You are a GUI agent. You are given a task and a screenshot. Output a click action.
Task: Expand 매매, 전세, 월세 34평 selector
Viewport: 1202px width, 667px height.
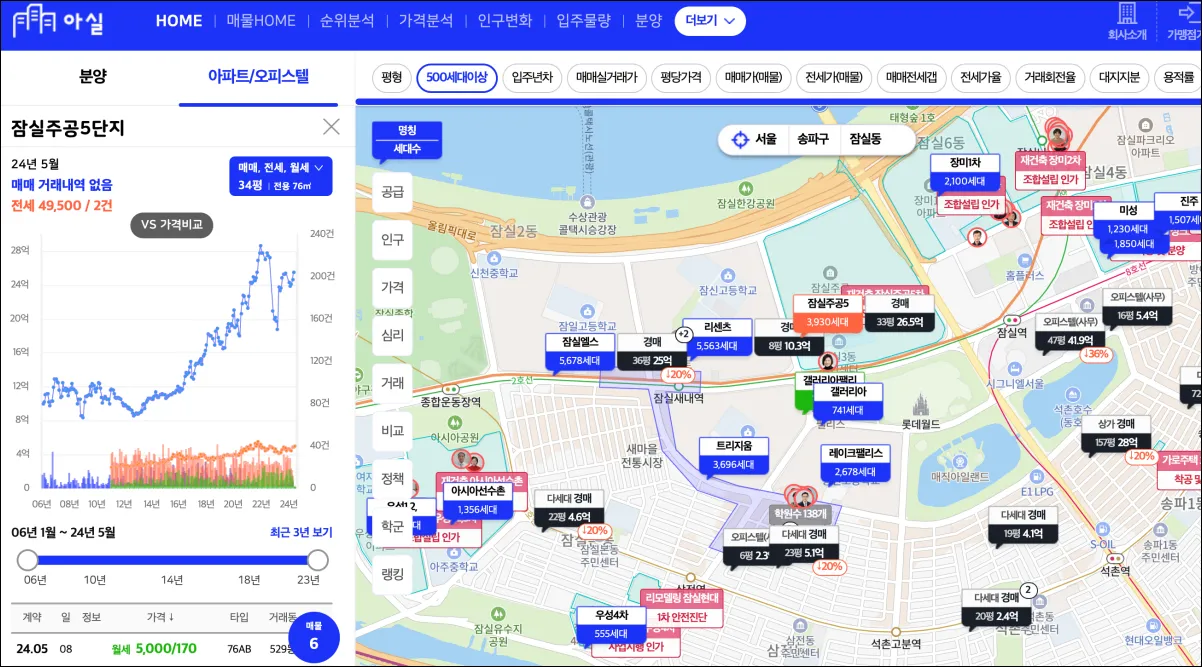279,176
